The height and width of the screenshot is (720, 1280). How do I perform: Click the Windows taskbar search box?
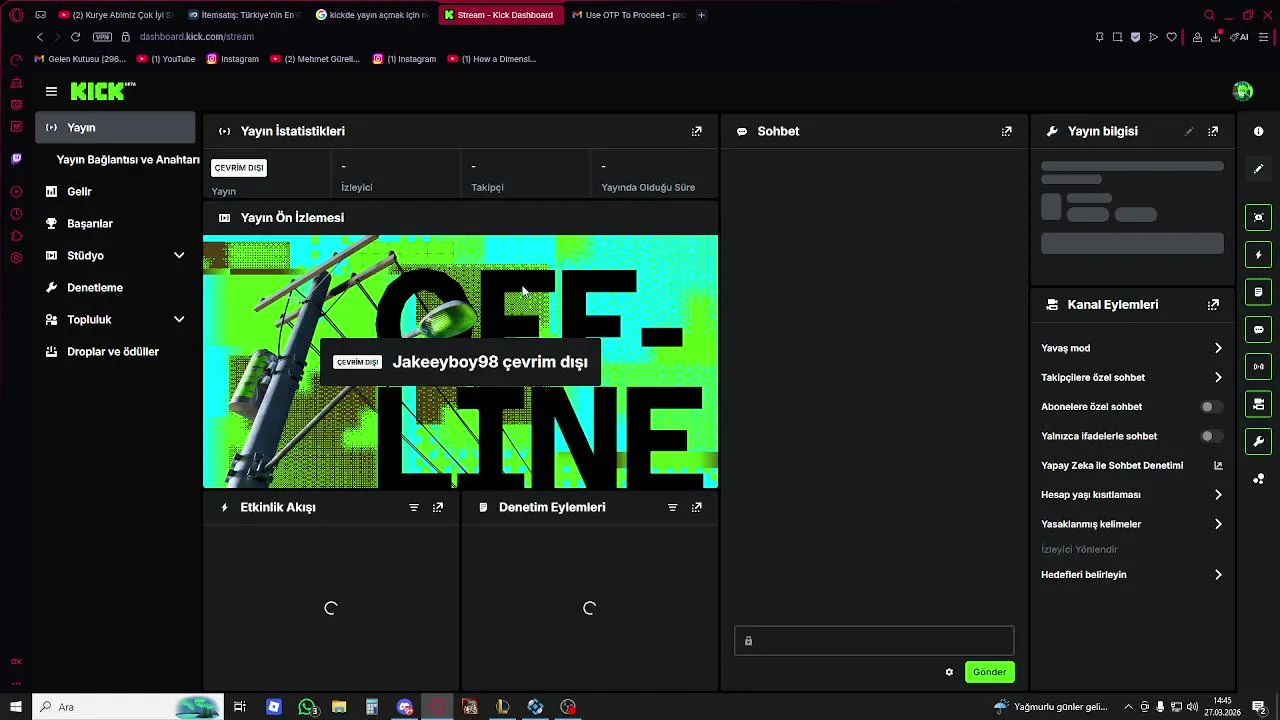coord(130,707)
